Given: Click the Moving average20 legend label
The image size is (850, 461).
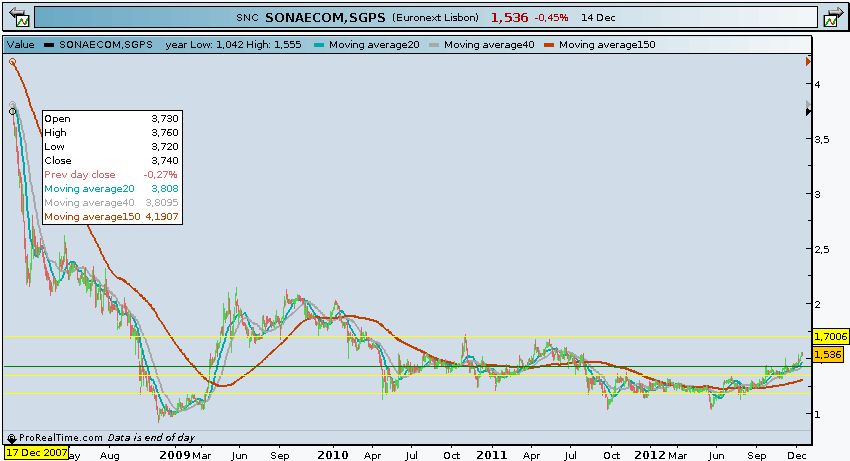Looking at the screenshot, I should (x=374, y=45).
